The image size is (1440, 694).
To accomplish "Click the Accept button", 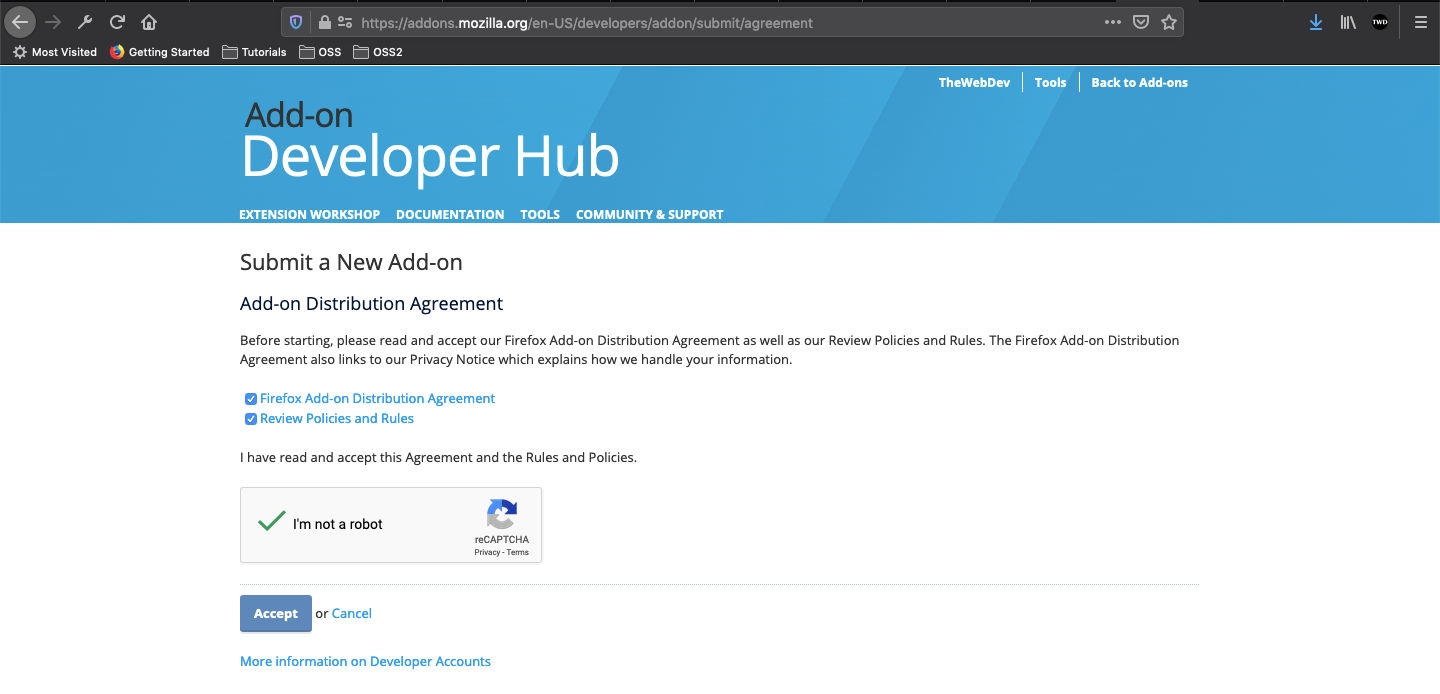I will [276, 614].
